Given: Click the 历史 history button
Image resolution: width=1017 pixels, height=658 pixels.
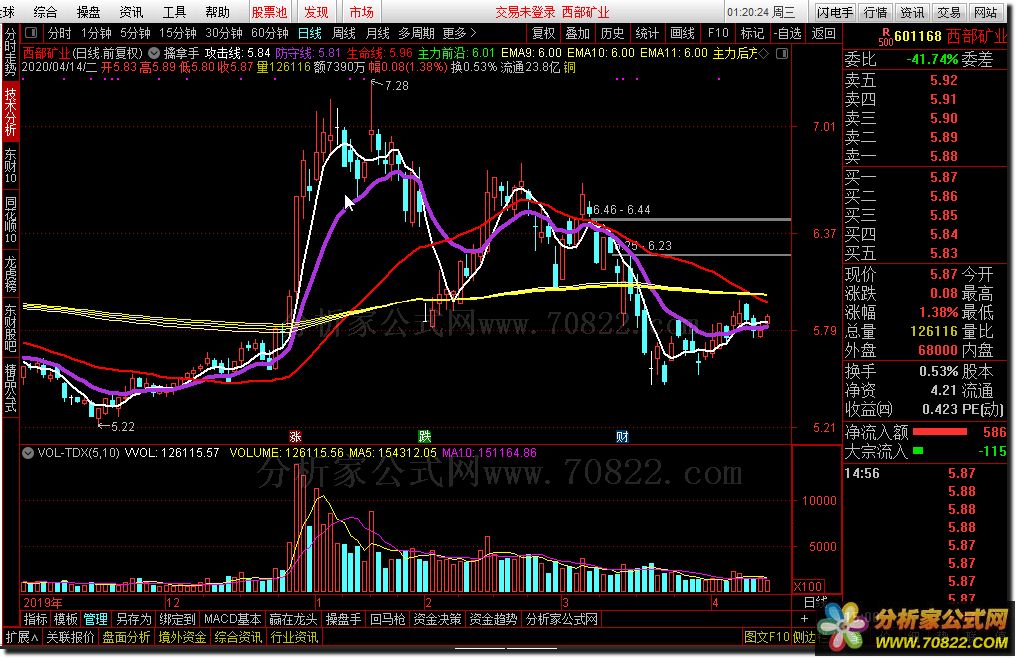Looking at the screenshot, I should [x=612, y=32].
